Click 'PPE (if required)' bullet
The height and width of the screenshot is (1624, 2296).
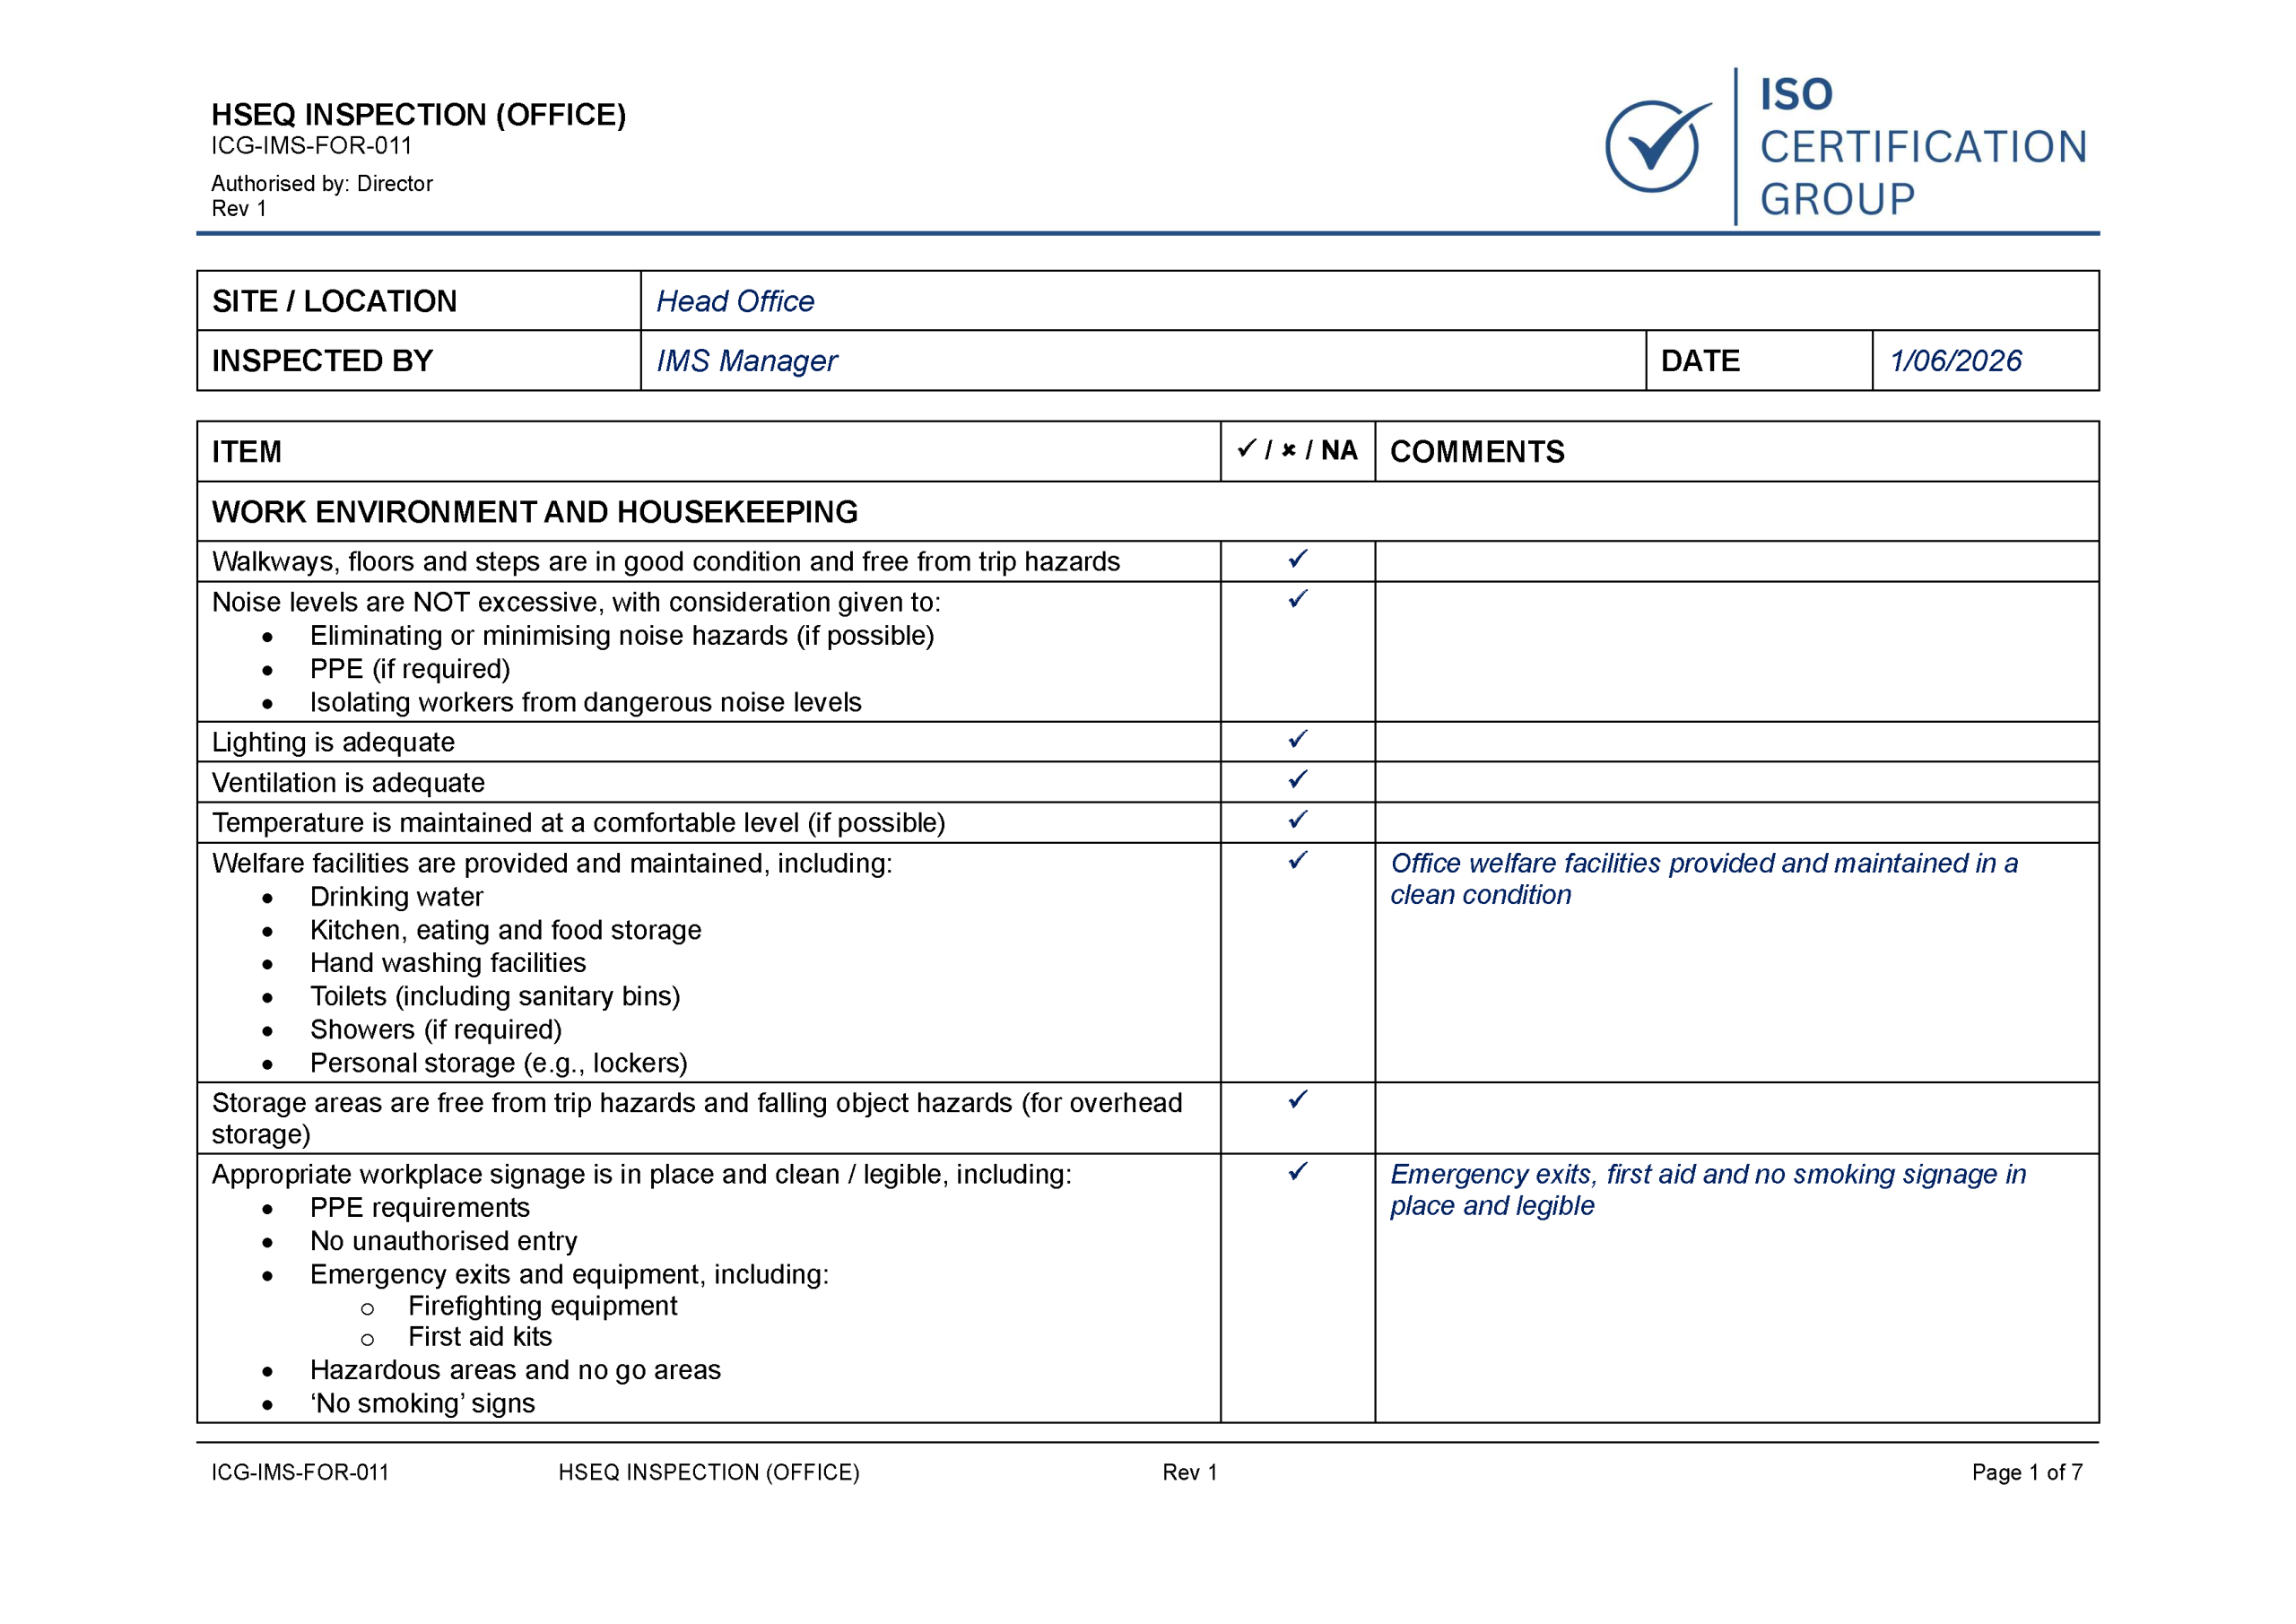click(x=410, y=669)
